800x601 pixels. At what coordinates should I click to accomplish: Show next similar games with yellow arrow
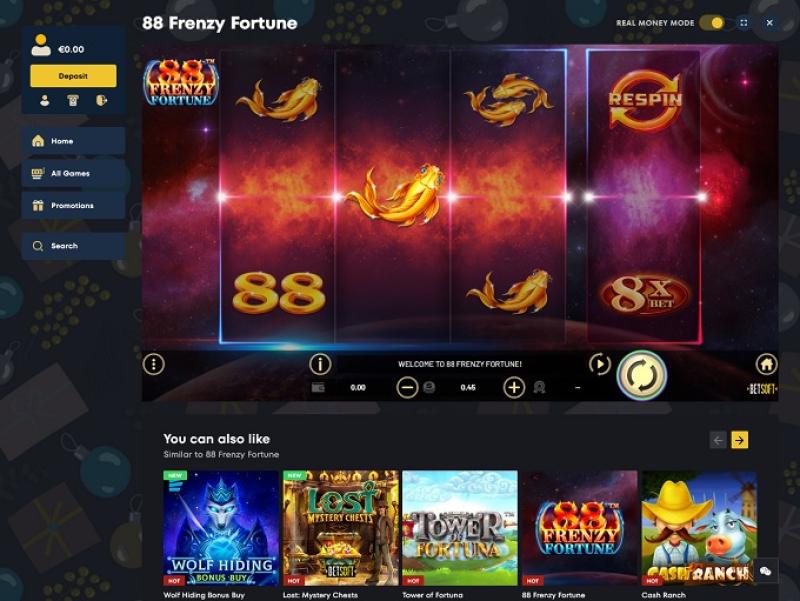pyautogui.click(x=740, y=440)
